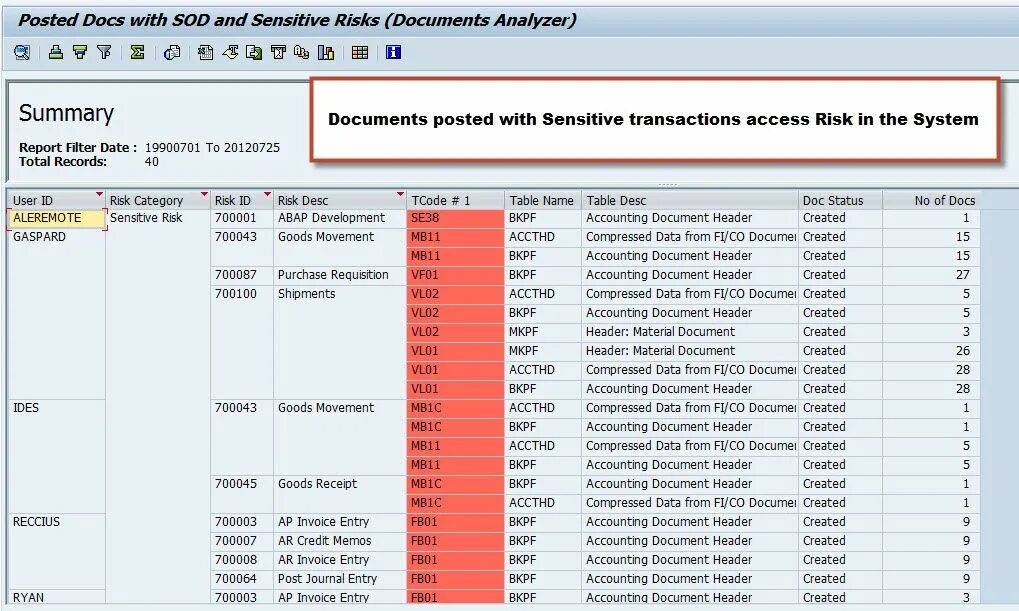Open print preview icon
This screenshot has width=1019, height=611.
click(x=172, y=53)
